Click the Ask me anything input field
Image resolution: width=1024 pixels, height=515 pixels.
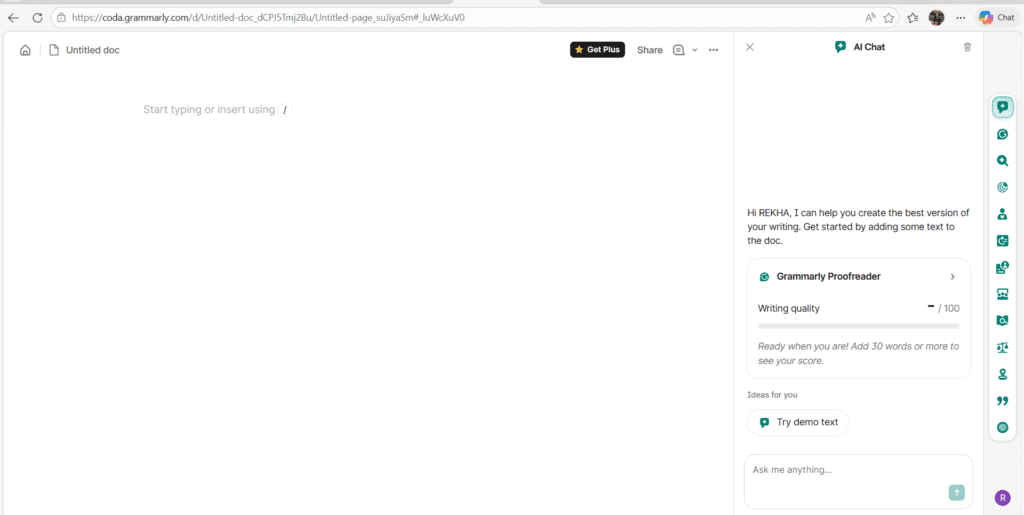click(x=845, y=470)
